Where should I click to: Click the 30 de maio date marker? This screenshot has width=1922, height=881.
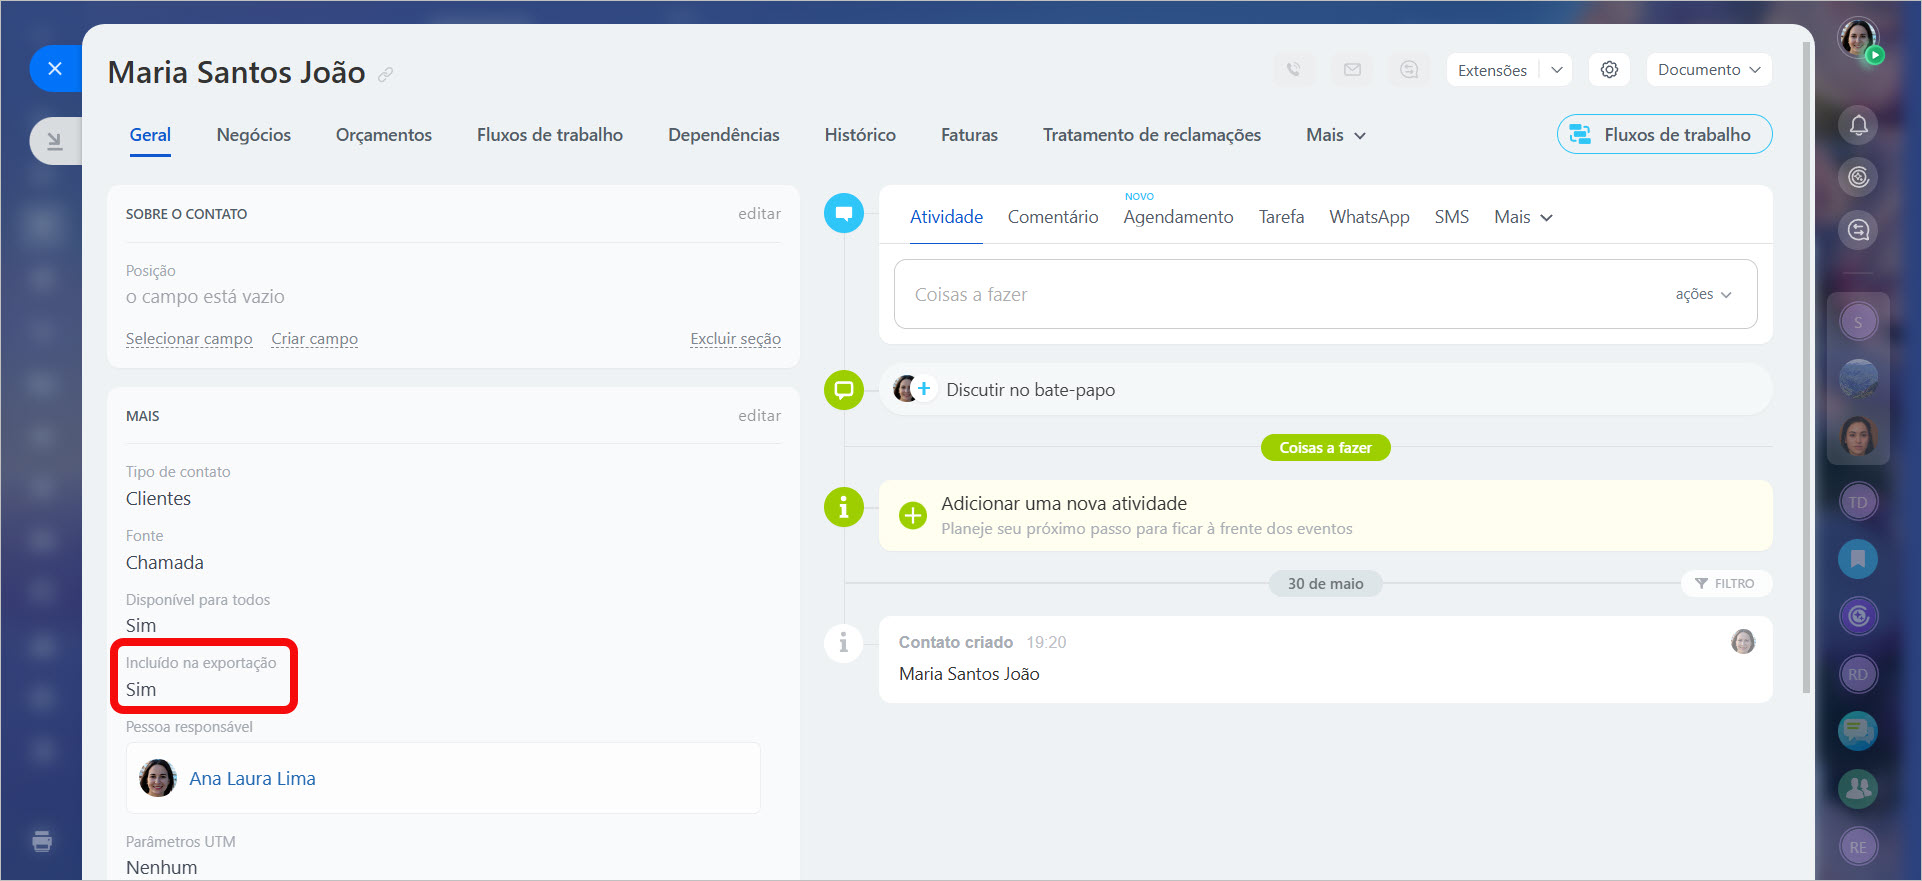pos(1325,584)
